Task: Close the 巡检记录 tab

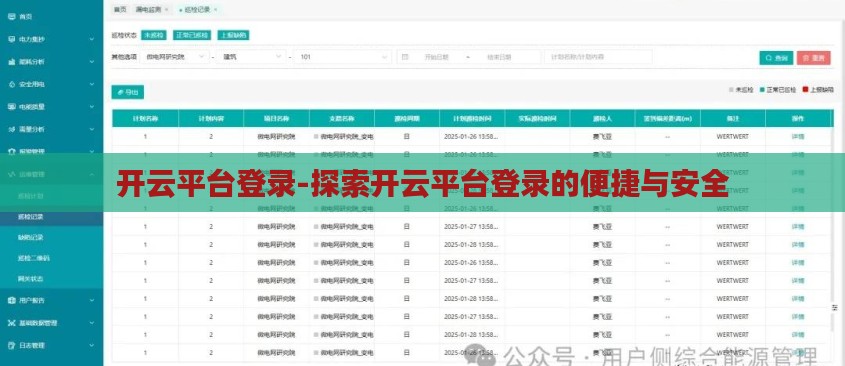Action: click(216, 10)
